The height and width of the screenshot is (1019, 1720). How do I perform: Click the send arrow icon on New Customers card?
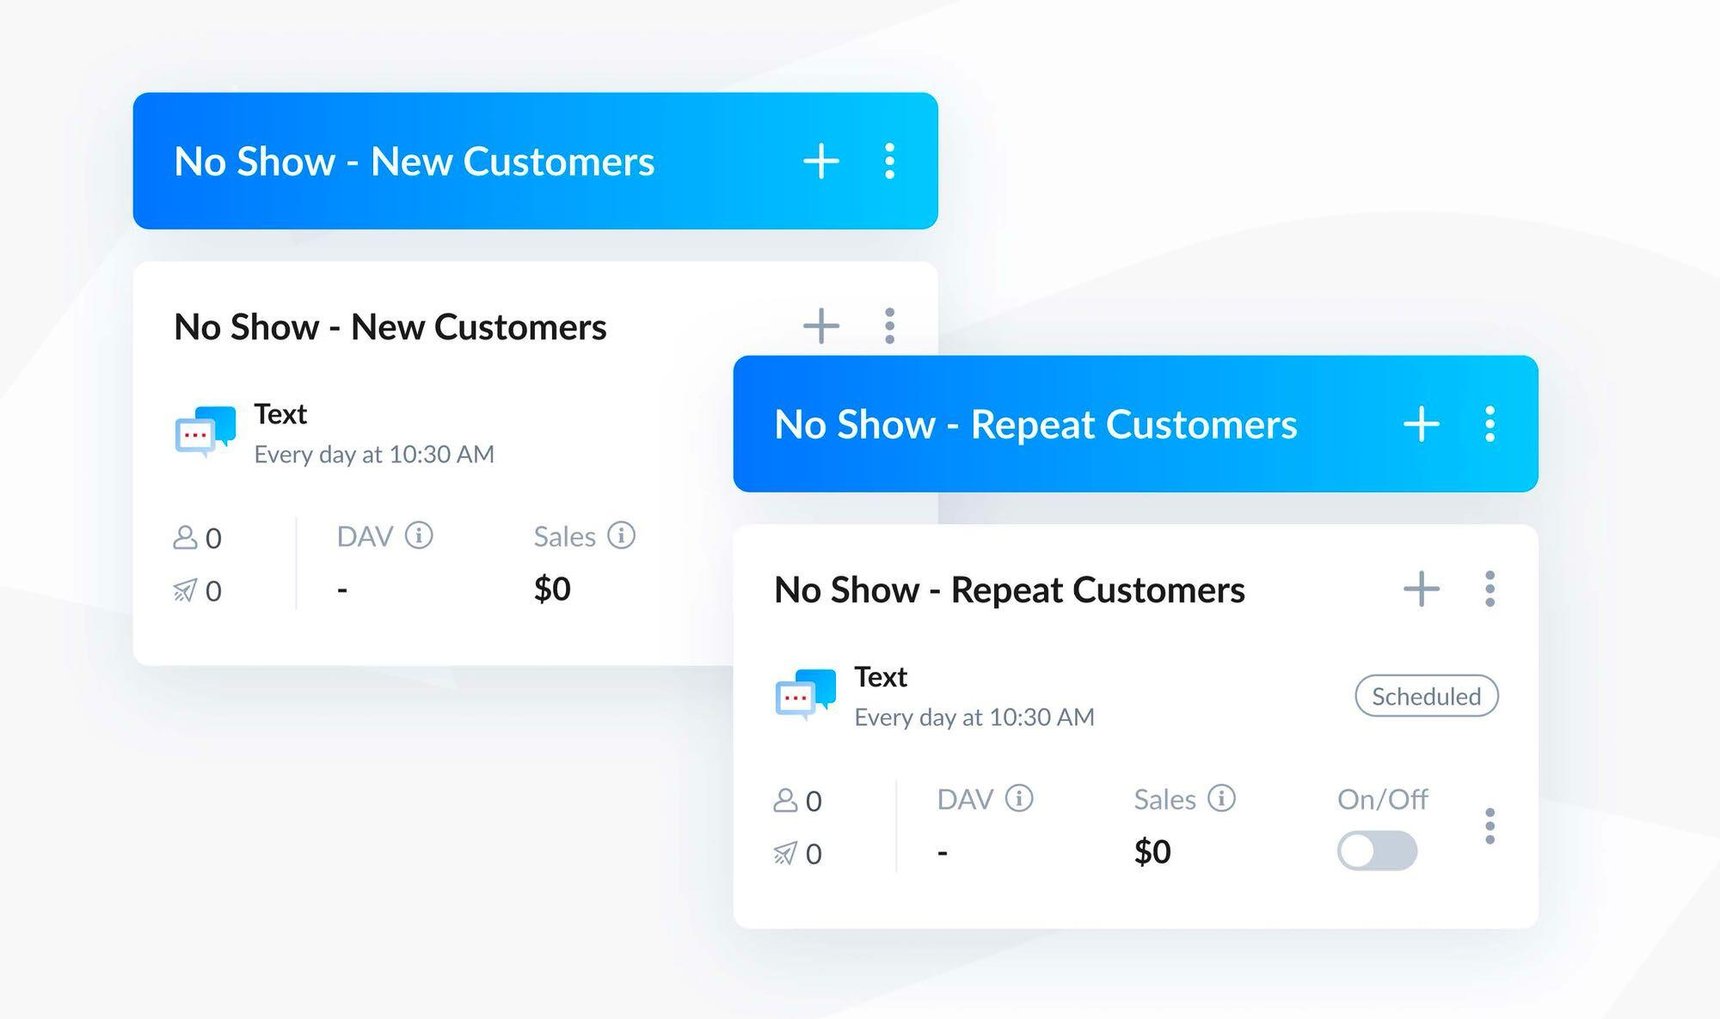186,590
